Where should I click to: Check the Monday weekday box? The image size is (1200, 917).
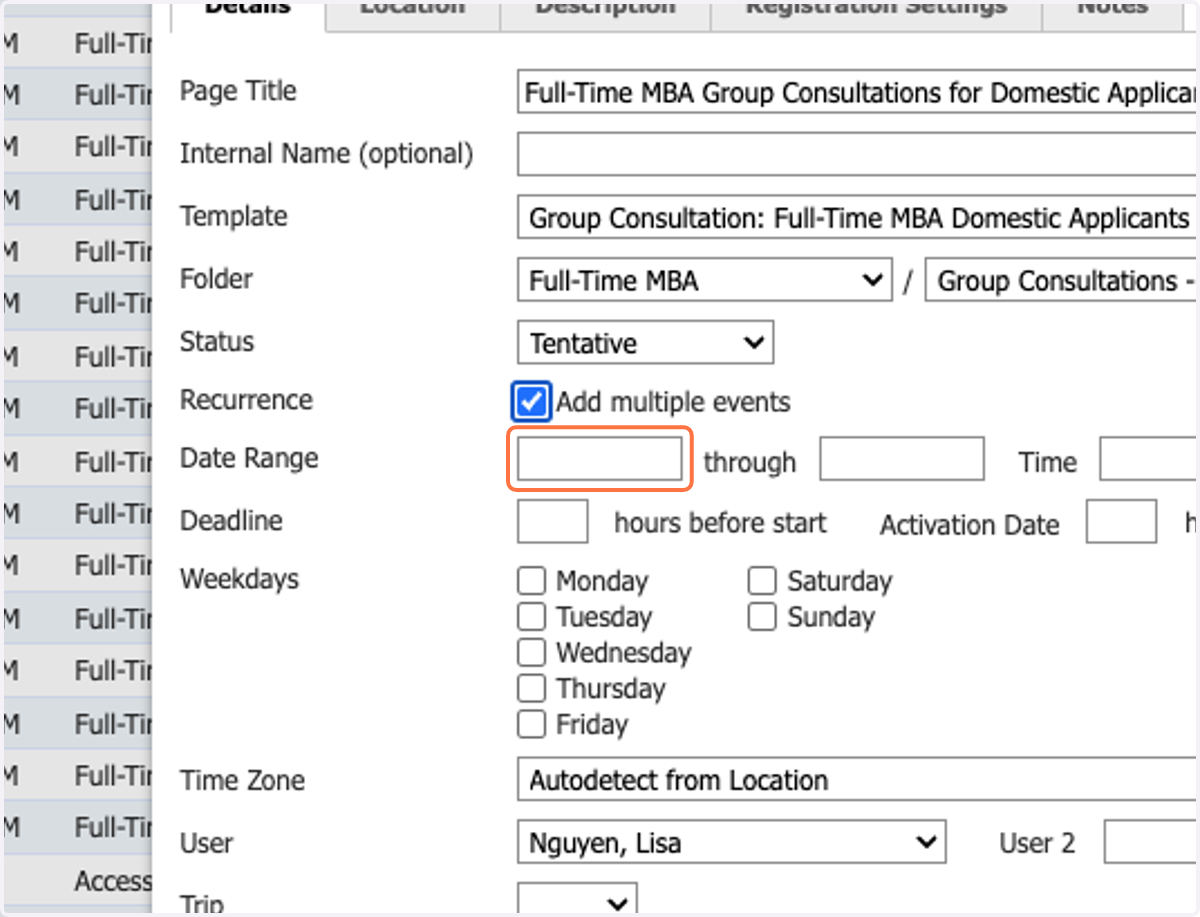click(x=532, y=581)
